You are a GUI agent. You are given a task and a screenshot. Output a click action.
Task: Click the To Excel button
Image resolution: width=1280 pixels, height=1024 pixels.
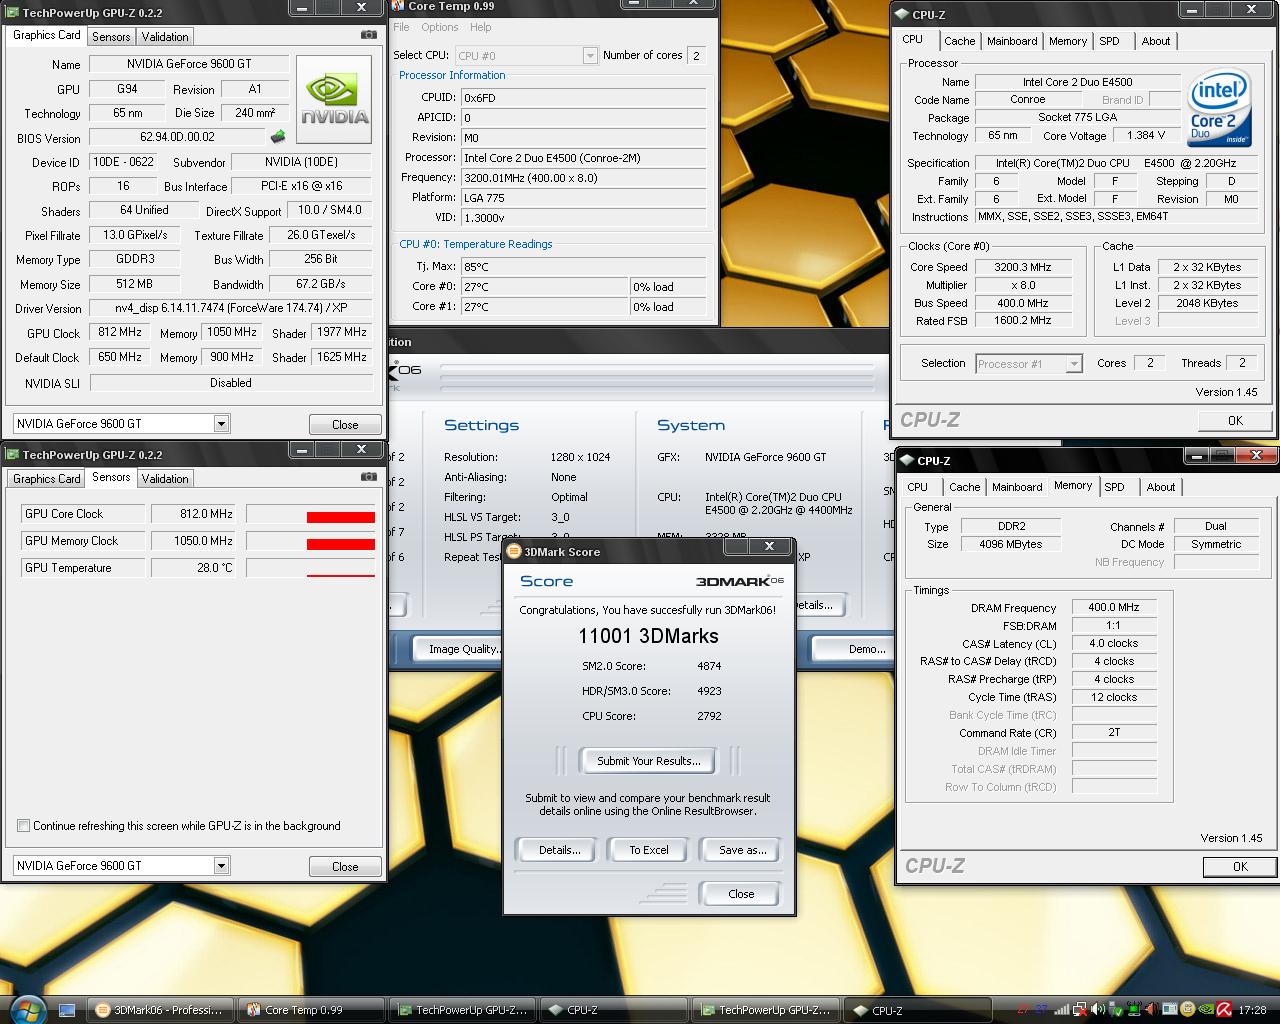pyautogui.click(x=648, y=850)
